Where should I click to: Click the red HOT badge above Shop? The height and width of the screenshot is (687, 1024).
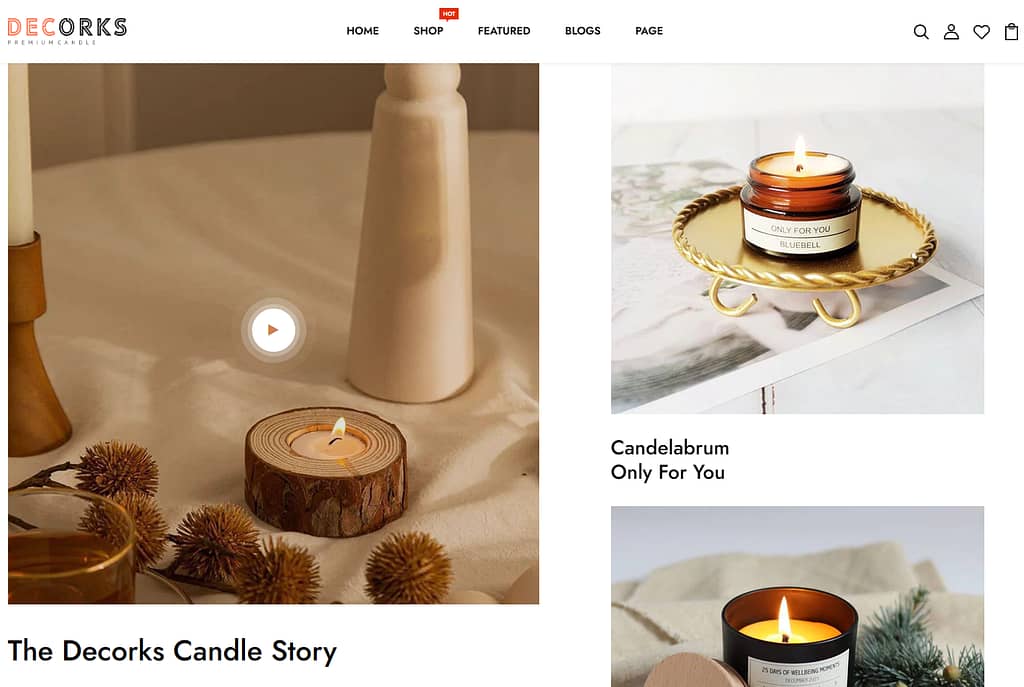449,14
